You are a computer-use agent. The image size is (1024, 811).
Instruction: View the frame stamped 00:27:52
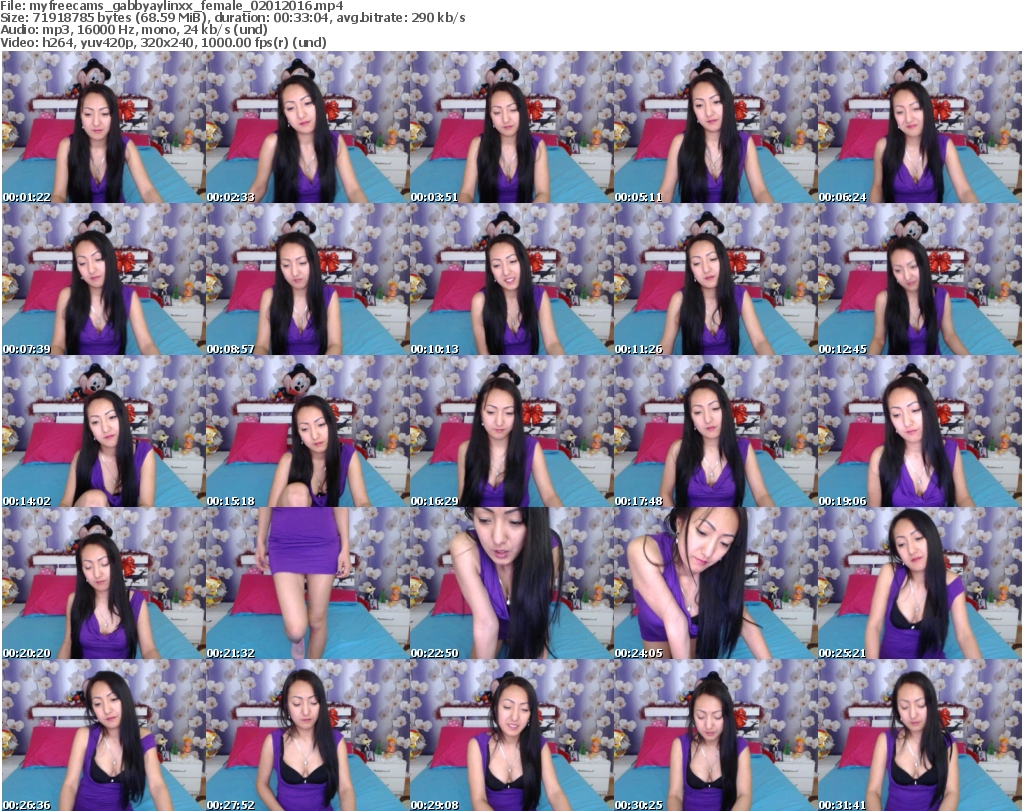pyautogui.click(x=308, y=735)
